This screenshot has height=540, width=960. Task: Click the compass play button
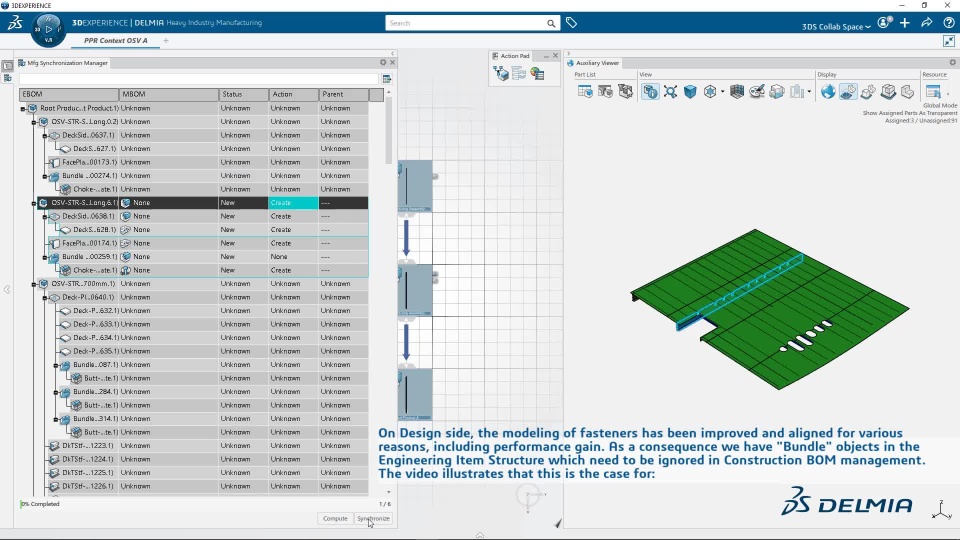pos(48,29)
